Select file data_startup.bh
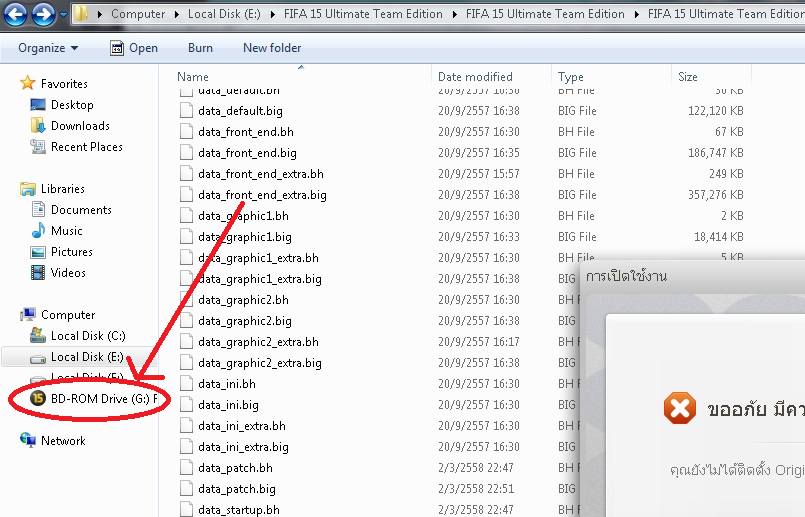 239,510
